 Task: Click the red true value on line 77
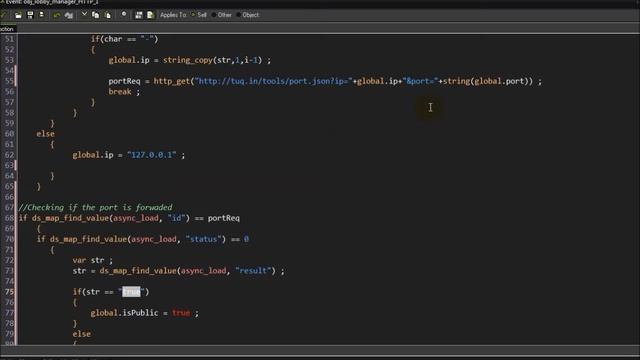(181, 313)
